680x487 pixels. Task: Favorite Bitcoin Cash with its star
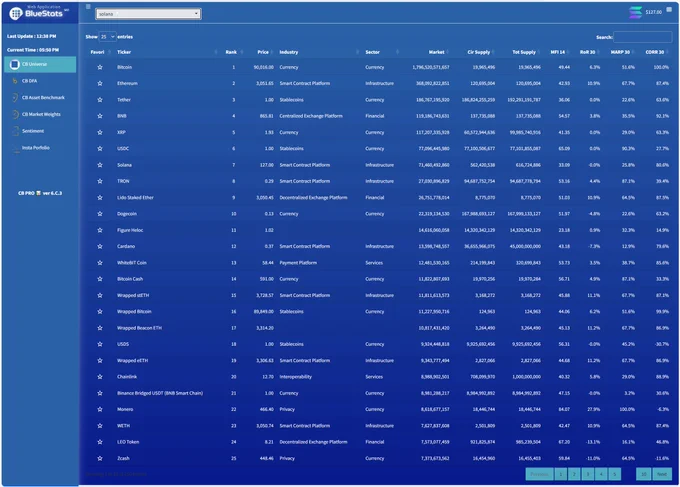(100, 279)
